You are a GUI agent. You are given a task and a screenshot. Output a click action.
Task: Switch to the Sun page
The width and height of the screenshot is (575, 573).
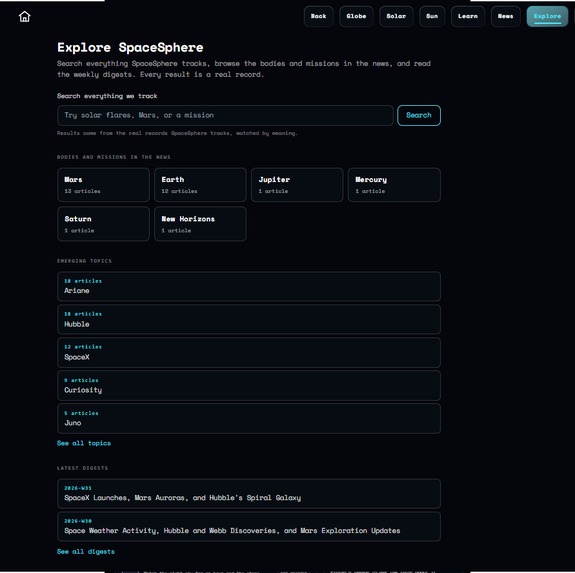(432, 16)
